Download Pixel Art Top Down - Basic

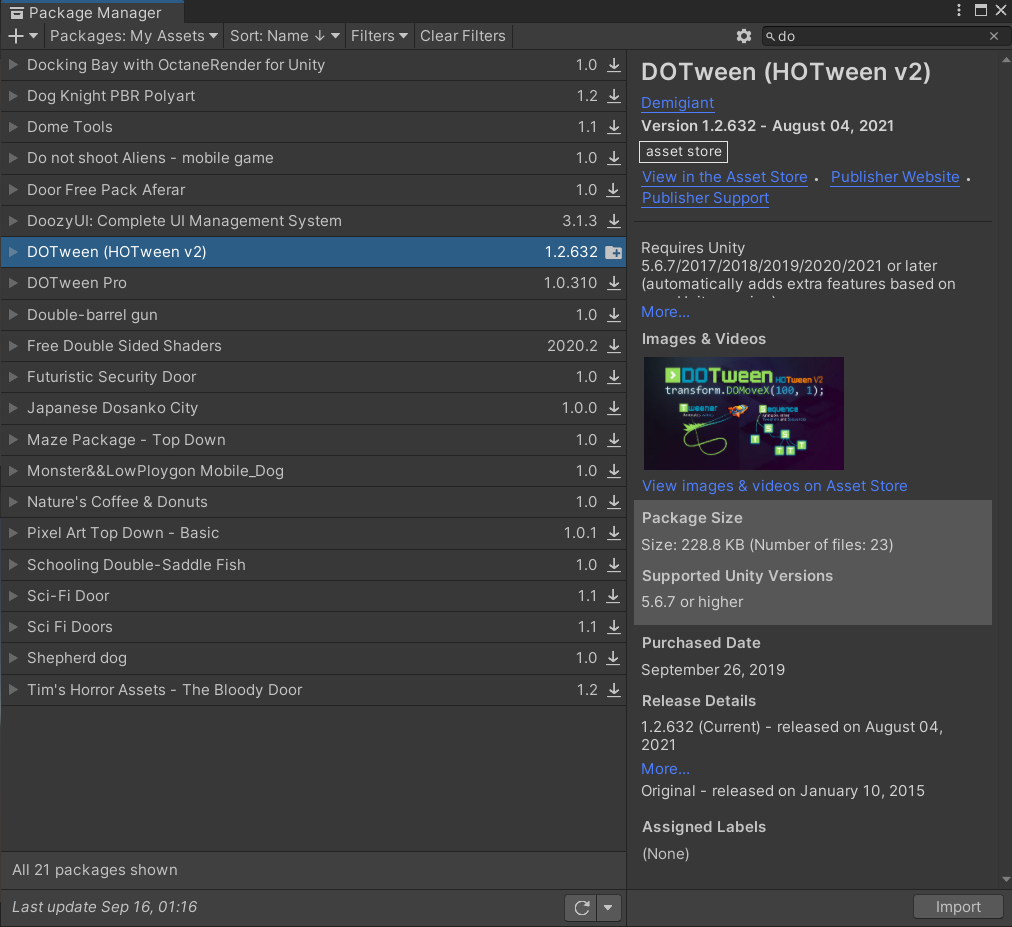click(614, 533)
